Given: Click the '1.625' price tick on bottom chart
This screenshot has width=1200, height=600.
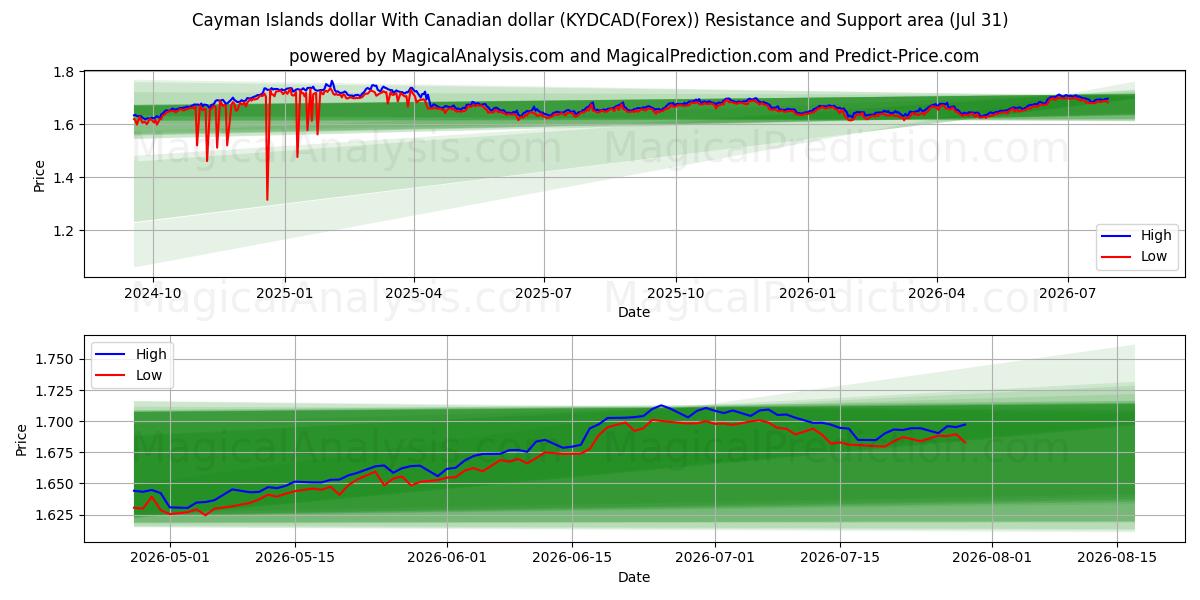Looking at the screenshot, I should point(56,515).
